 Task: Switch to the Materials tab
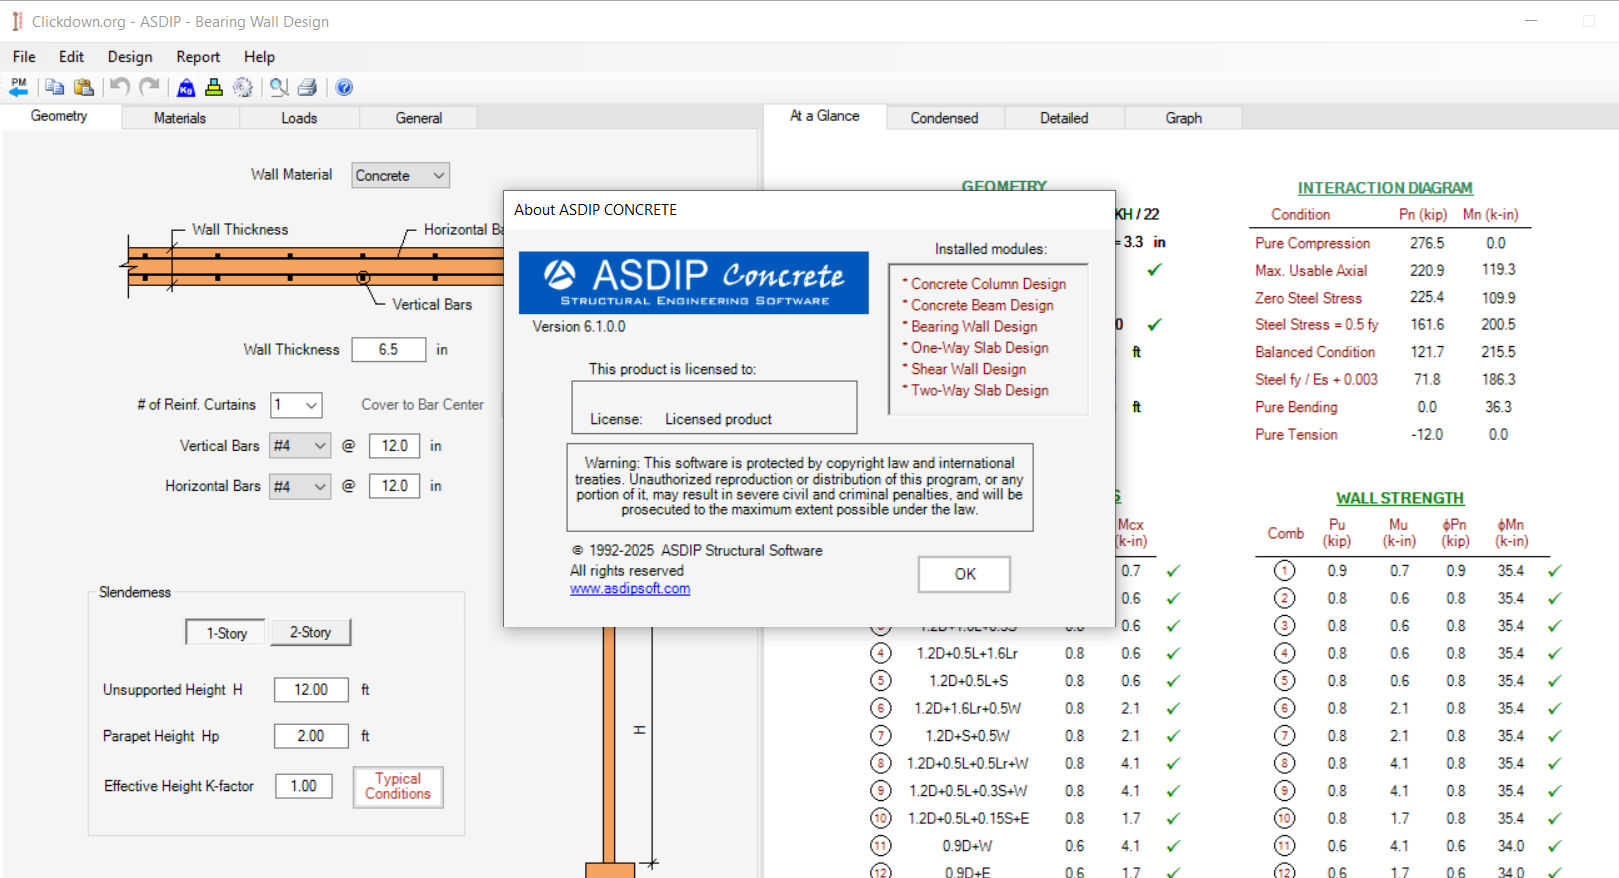pos(180,118)
